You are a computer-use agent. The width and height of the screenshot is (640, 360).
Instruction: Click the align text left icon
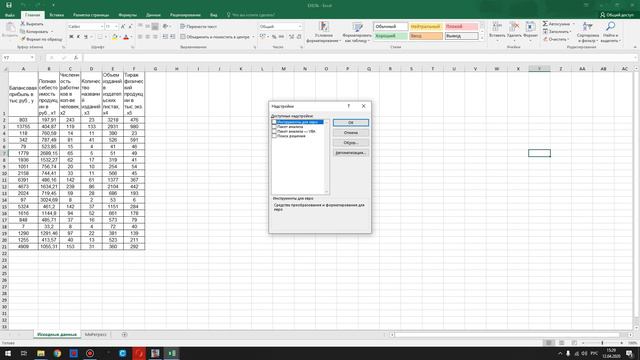click(140, 37)
